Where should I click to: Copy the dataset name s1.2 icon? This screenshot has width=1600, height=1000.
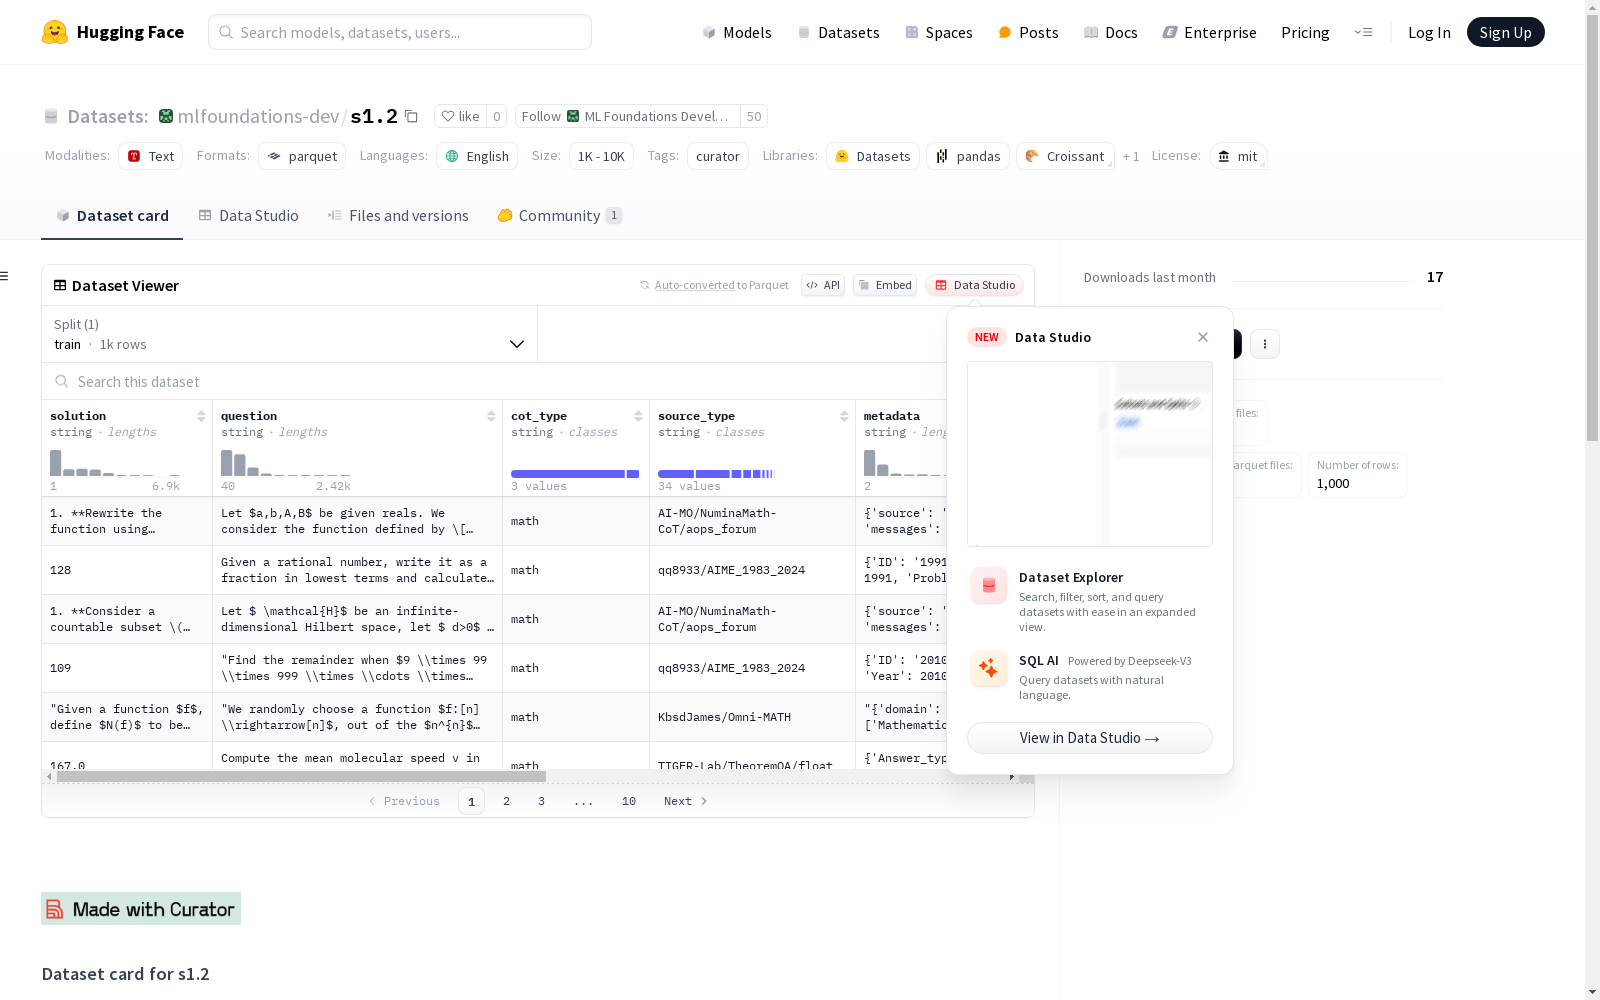[x=411, y=116]
